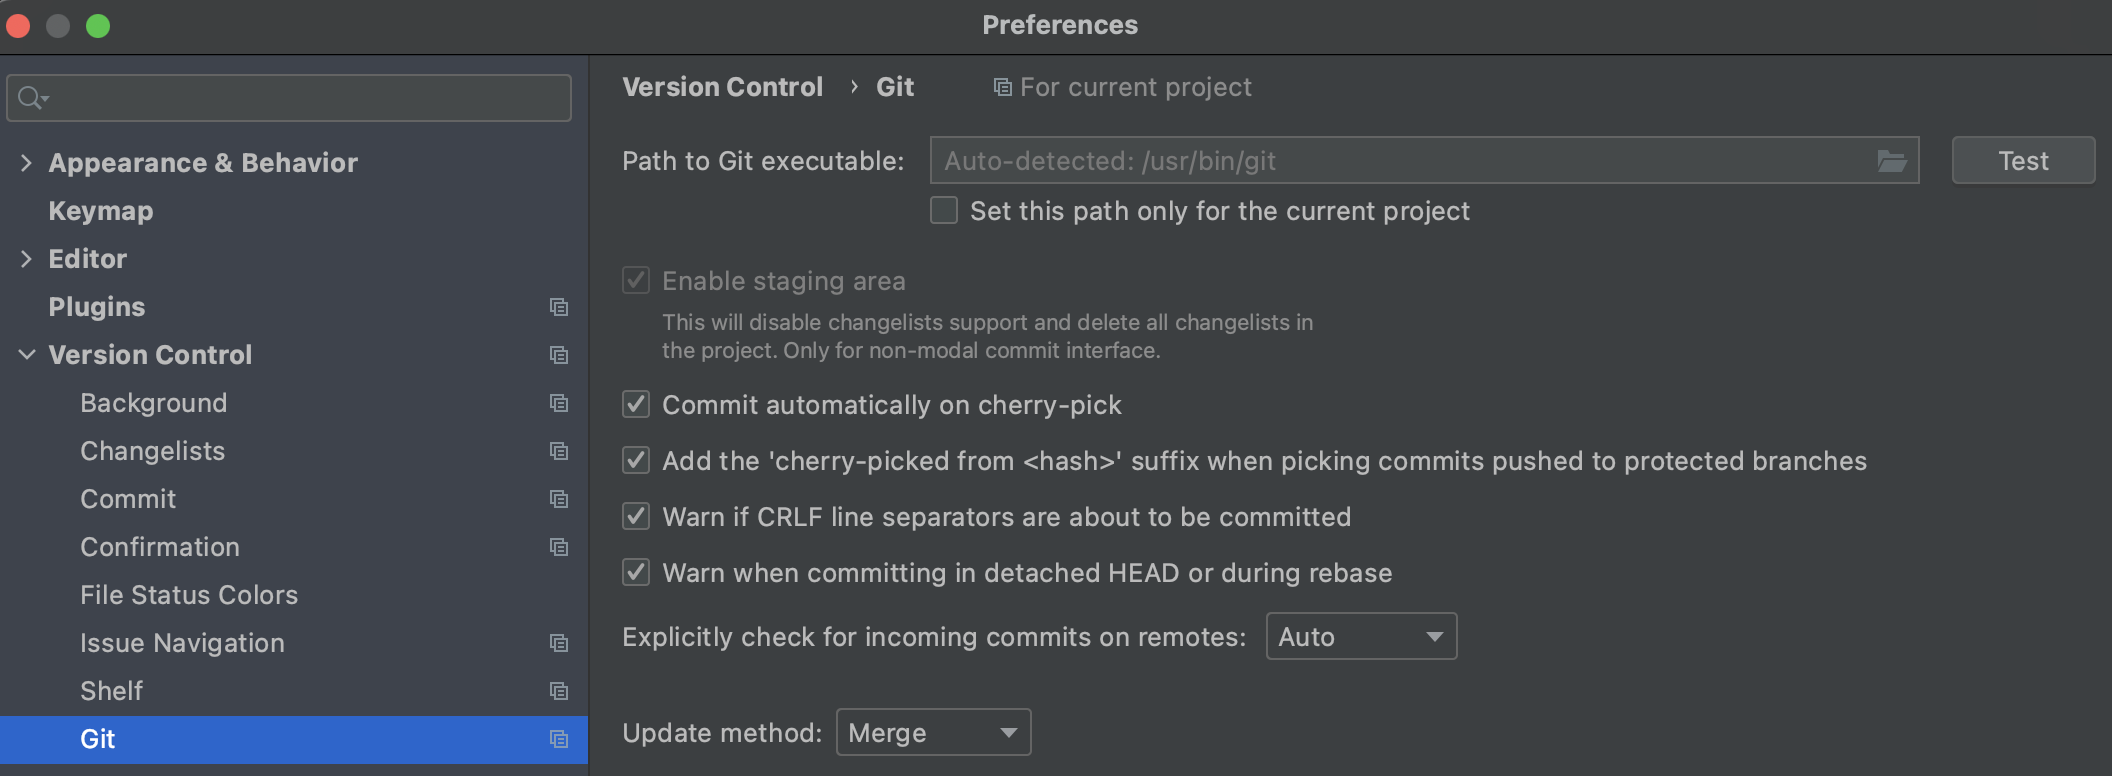Uncheck 'Commit automatically on cherry-pick'
The height and width of the screenshot is (776, 2112).
pyautogui.click(x=636, y=405)
